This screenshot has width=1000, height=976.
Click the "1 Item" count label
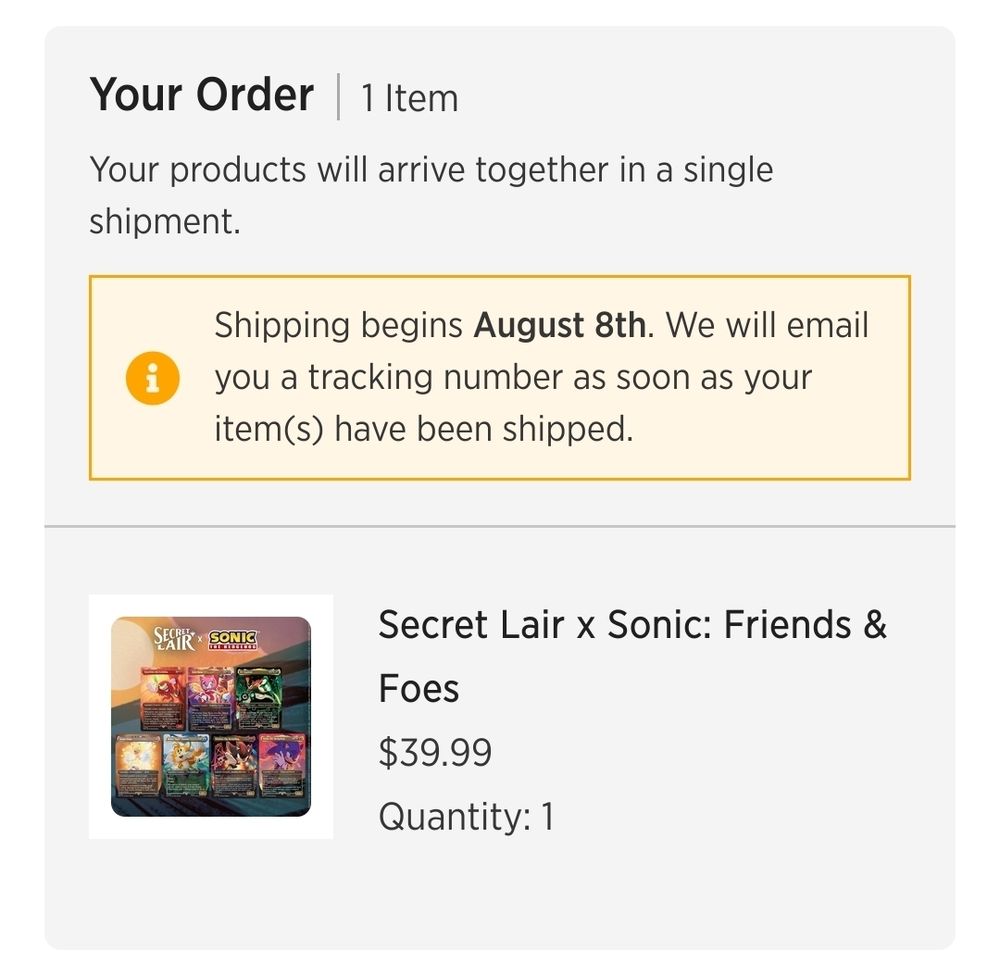click(x=409, y=98)
